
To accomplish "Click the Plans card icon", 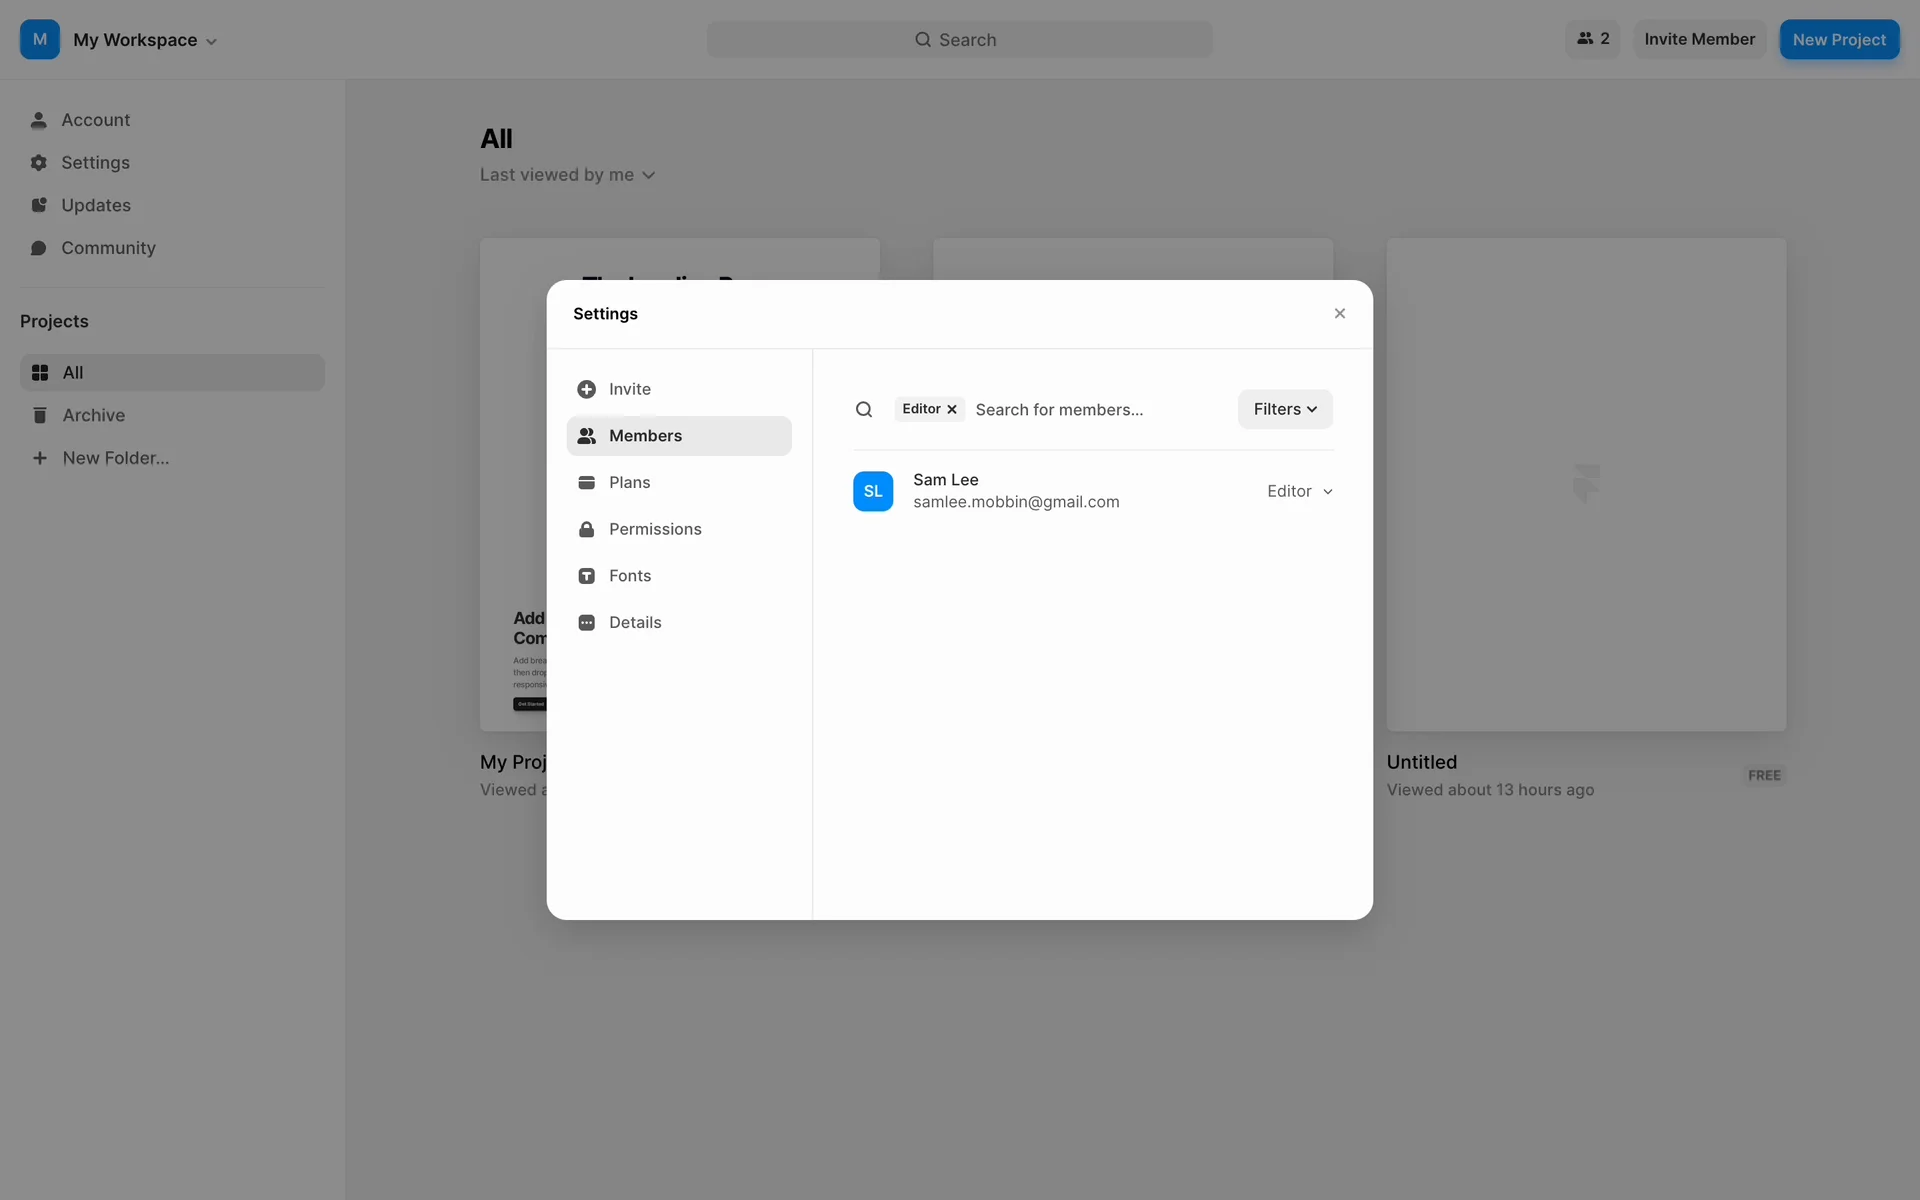I will click(x=587, y=482).
